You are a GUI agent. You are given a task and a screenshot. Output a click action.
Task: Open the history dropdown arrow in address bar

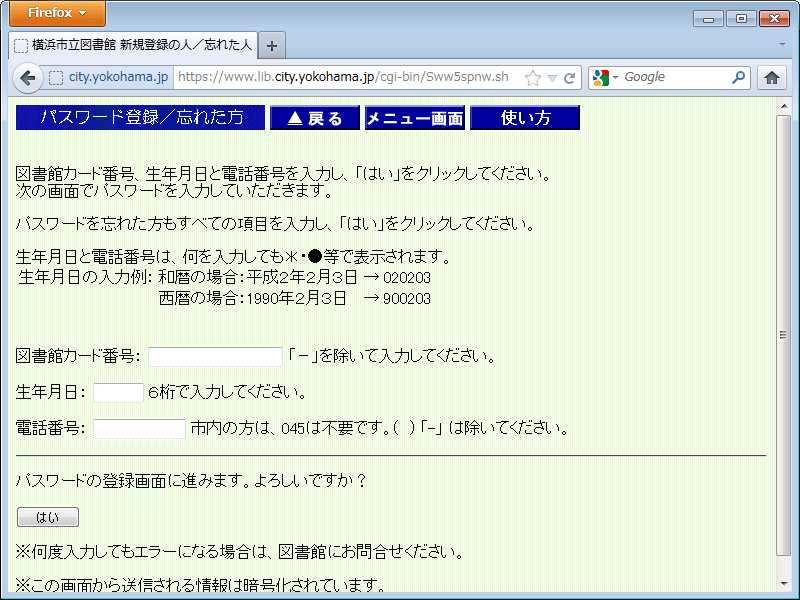click(x=552, y=77)
